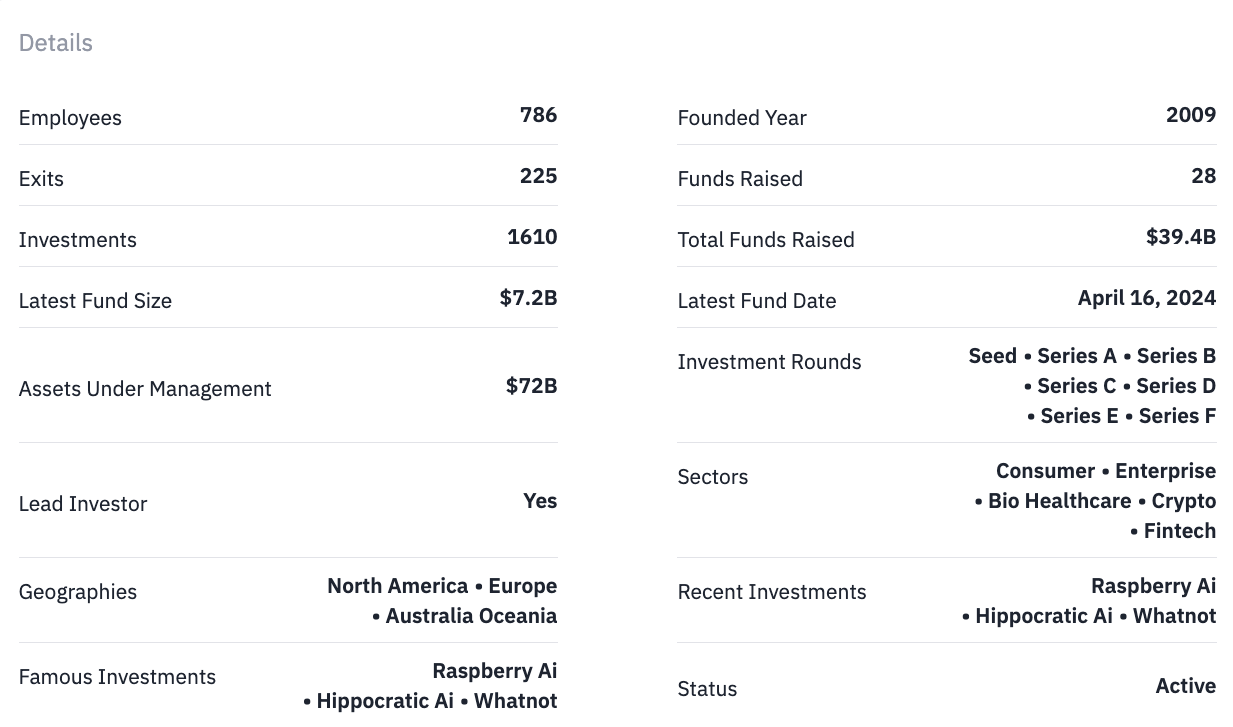Click Total Funds Raised $39.4B
1233x727 pixels.
[1181, 237]
